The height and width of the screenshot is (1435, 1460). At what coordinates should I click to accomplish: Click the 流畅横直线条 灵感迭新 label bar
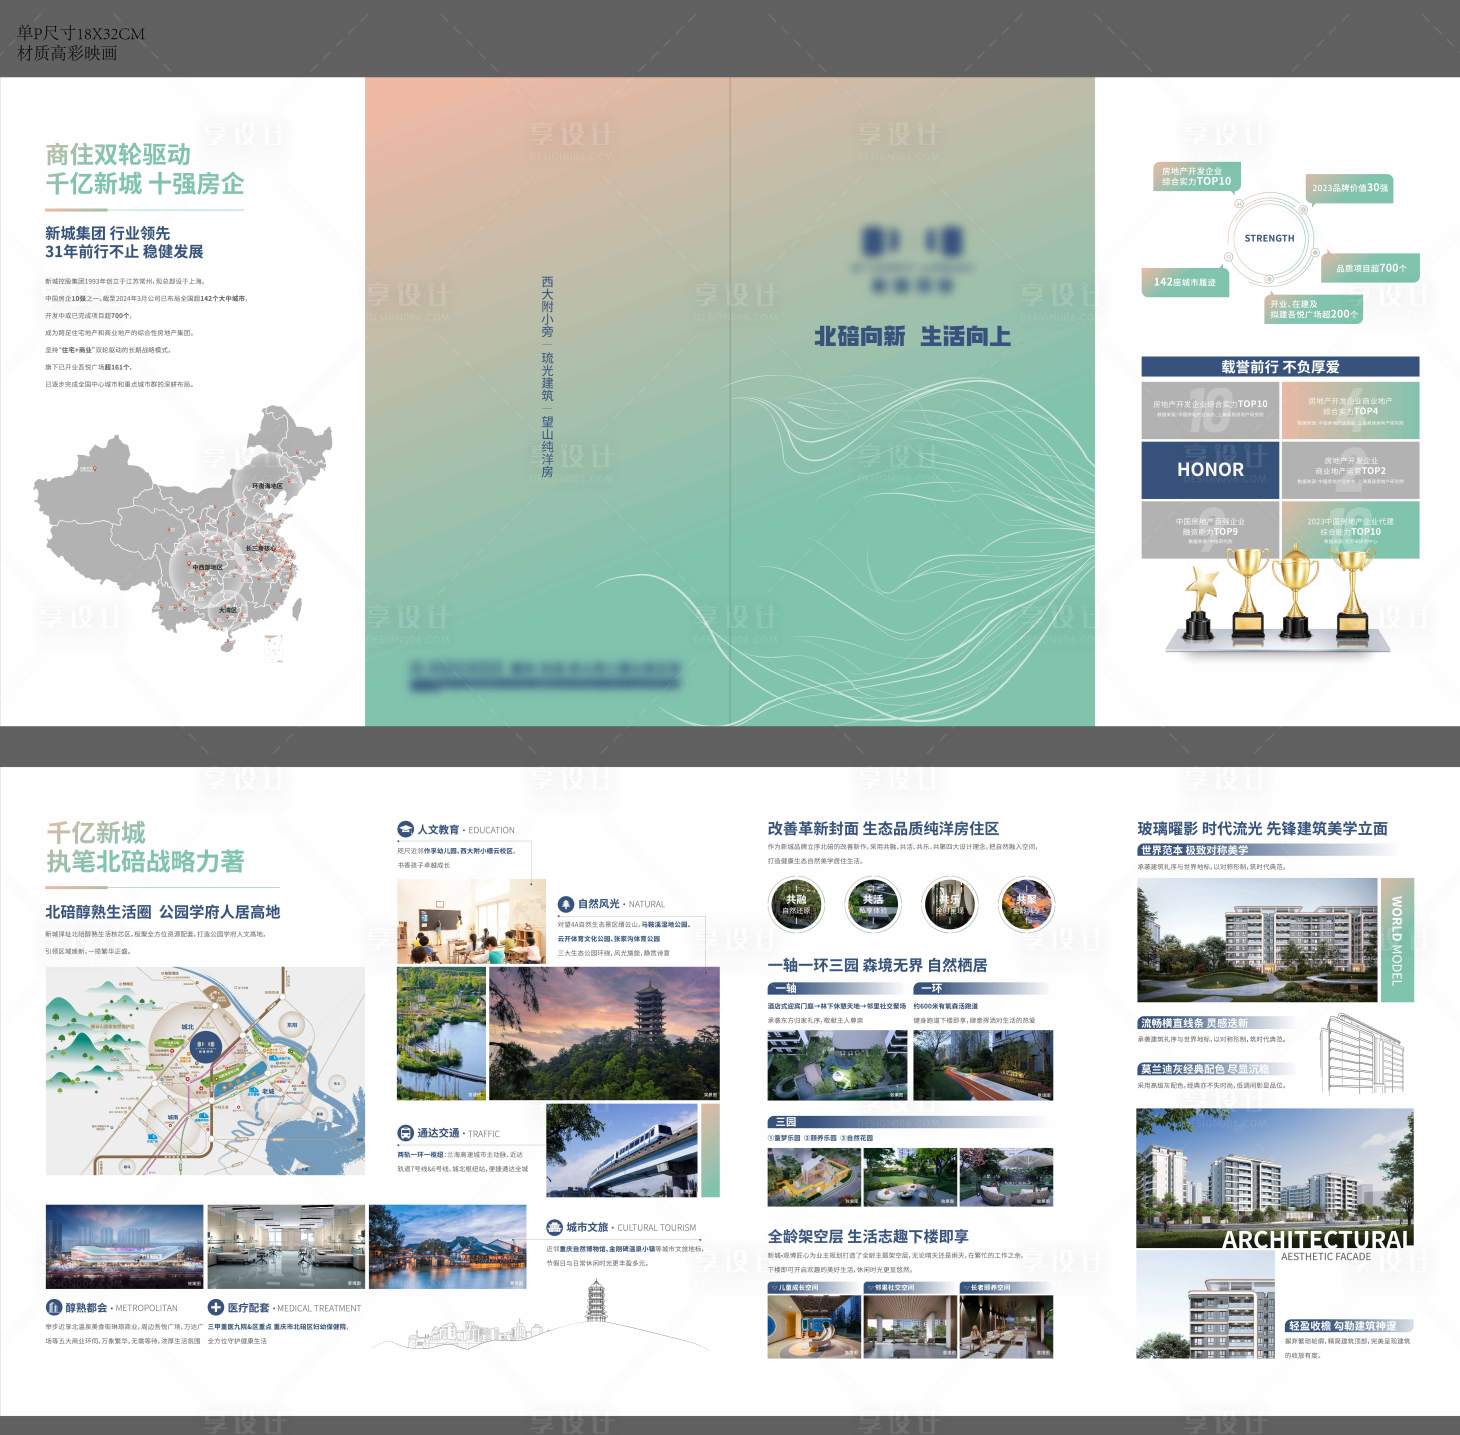1216,1023
